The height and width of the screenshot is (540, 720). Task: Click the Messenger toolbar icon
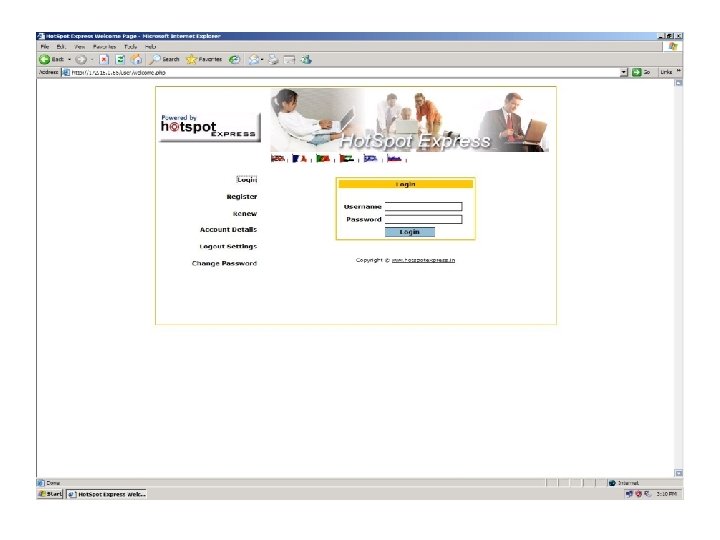point(306,59)
